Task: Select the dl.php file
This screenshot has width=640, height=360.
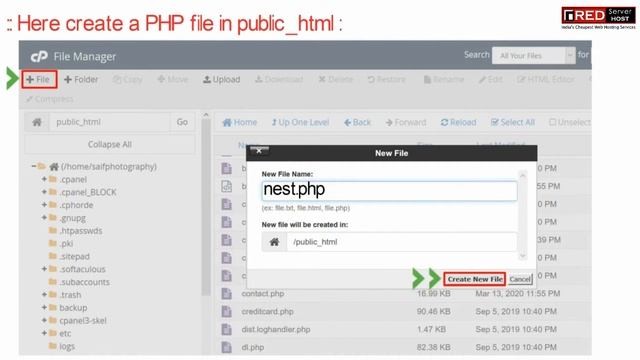Action: pos(253,347)
